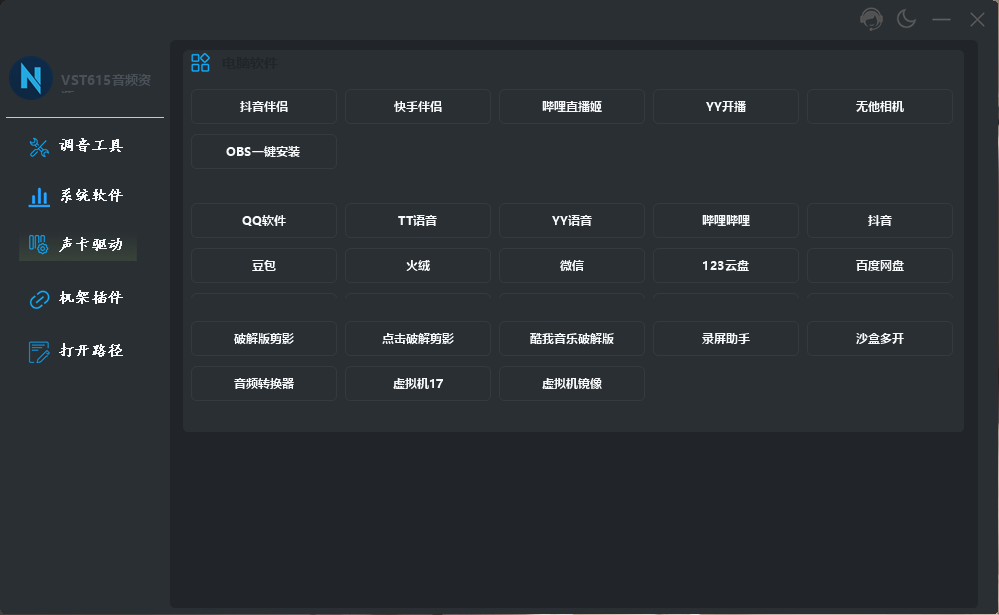The height and width of the screenshot is (615, 999).
Task: Click the QQ软件 button
Action: [x=264, y=221]
